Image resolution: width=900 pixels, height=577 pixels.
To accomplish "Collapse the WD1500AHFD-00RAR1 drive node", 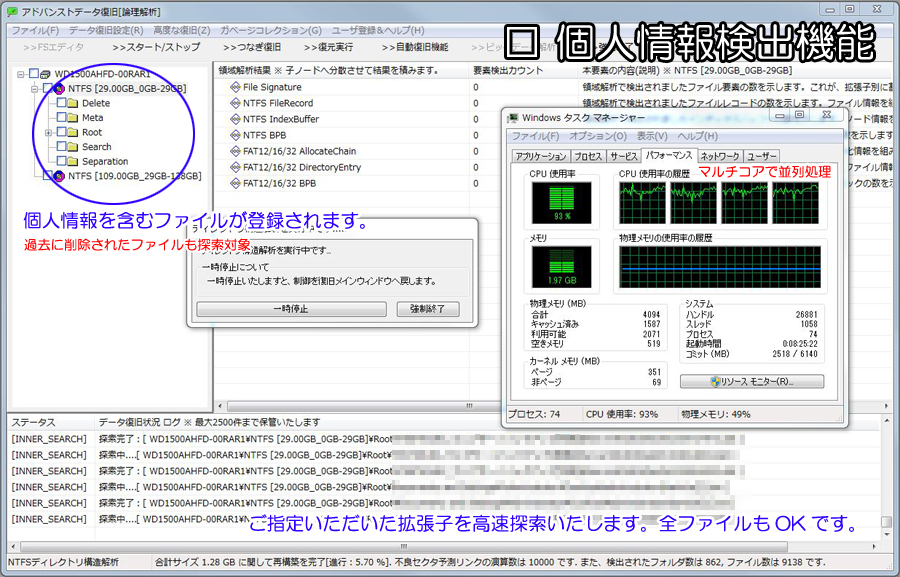I will click(x=21, y=74).
